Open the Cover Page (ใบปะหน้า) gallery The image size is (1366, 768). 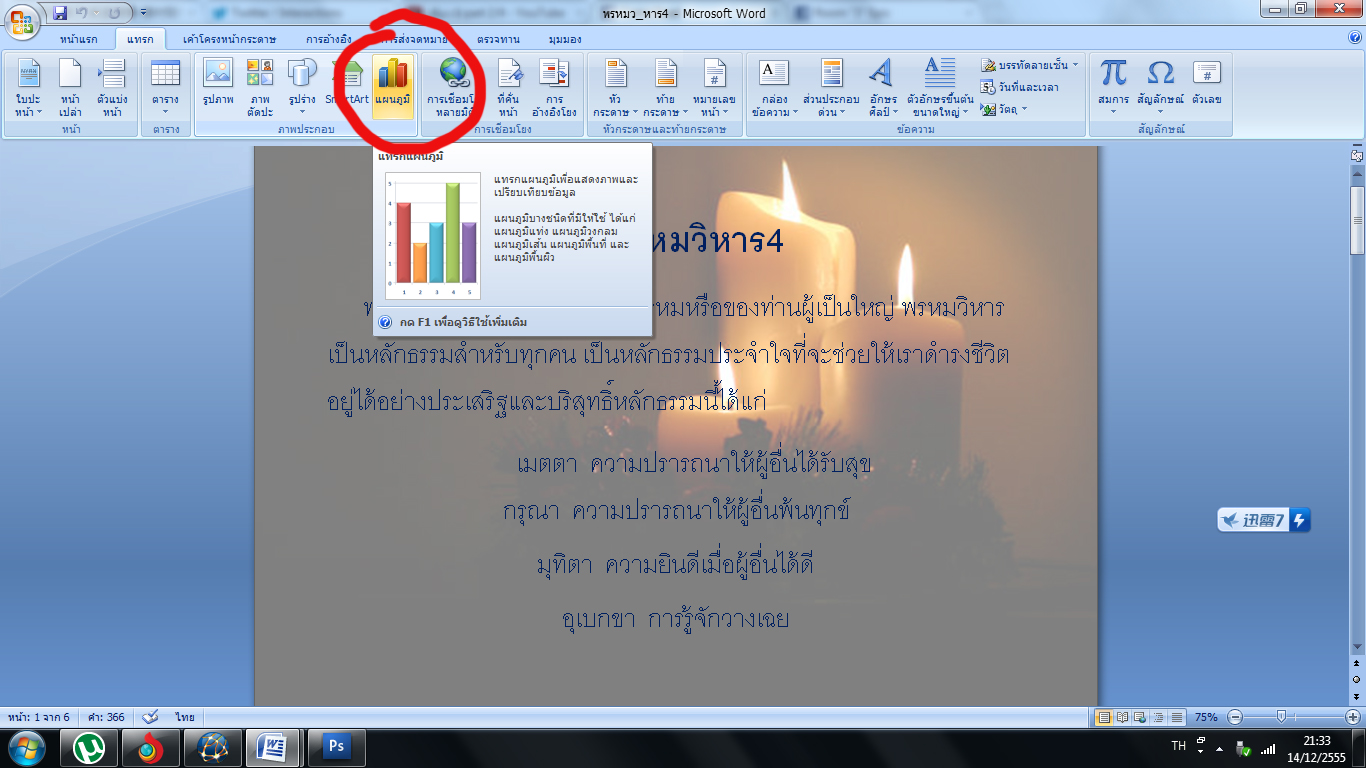28,87
